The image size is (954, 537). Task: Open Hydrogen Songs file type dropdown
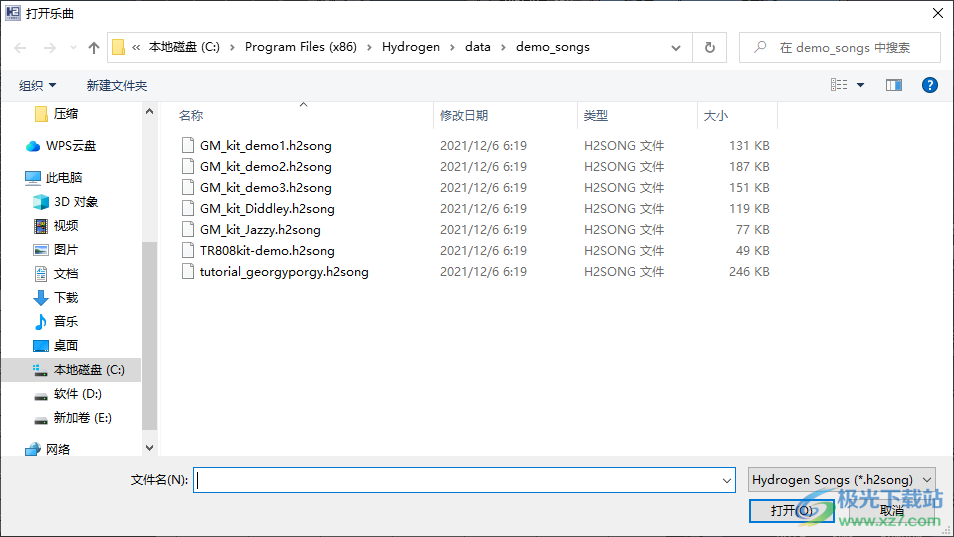click(x=842, y=480)
